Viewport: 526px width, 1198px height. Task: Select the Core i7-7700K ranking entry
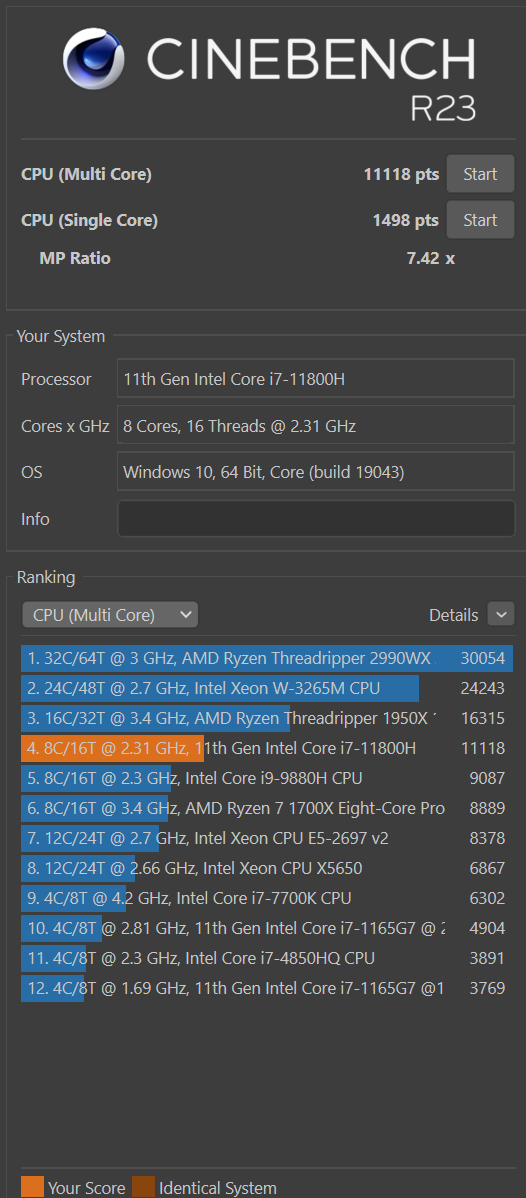point(267,898)
